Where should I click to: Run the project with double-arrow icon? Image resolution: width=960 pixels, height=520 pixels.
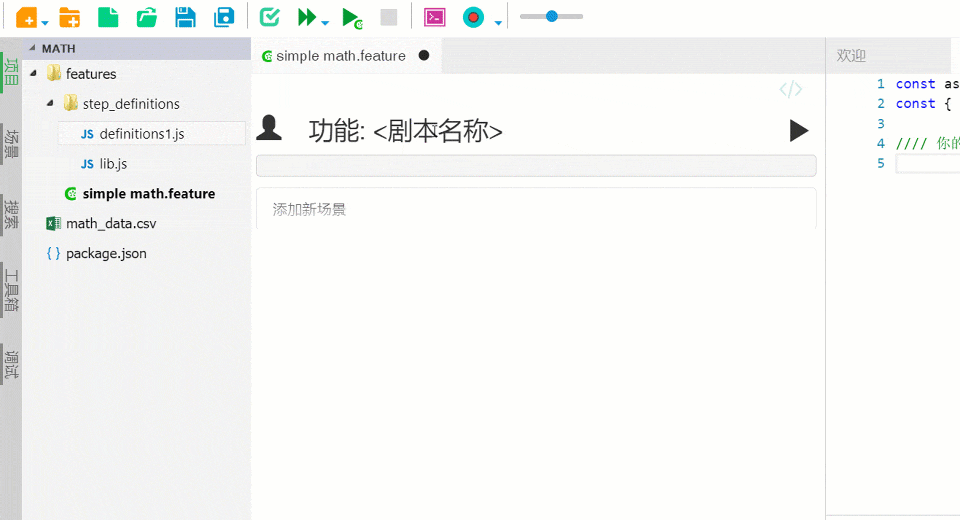tap(307, 17)
